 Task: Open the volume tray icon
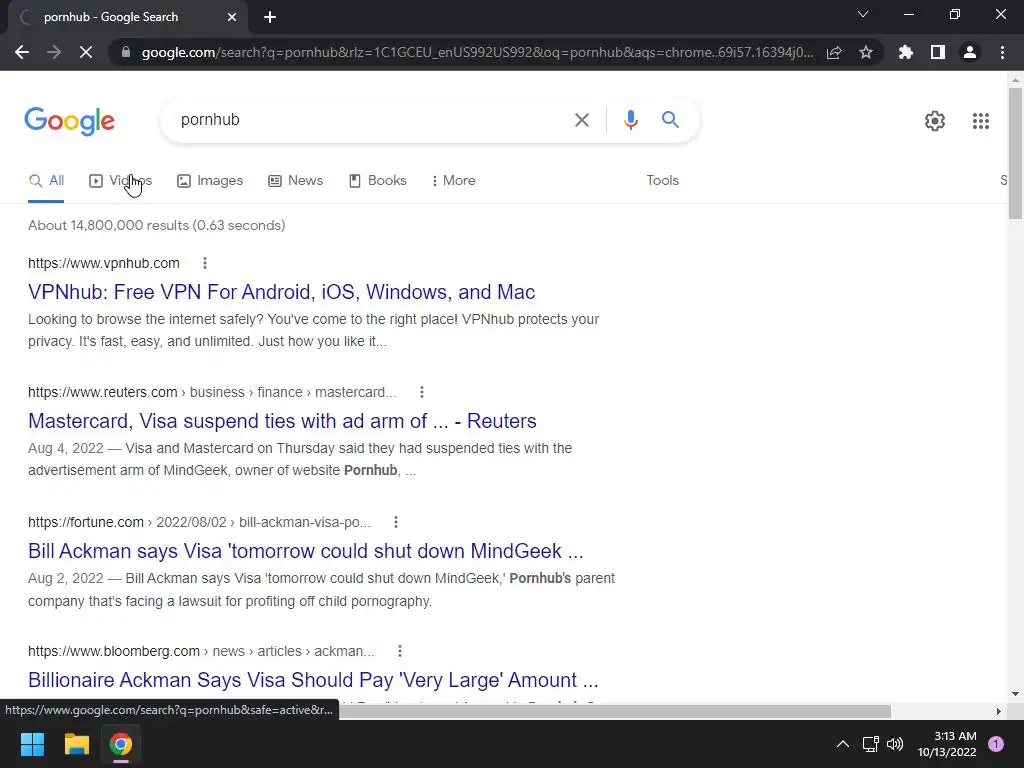(895, 744)
